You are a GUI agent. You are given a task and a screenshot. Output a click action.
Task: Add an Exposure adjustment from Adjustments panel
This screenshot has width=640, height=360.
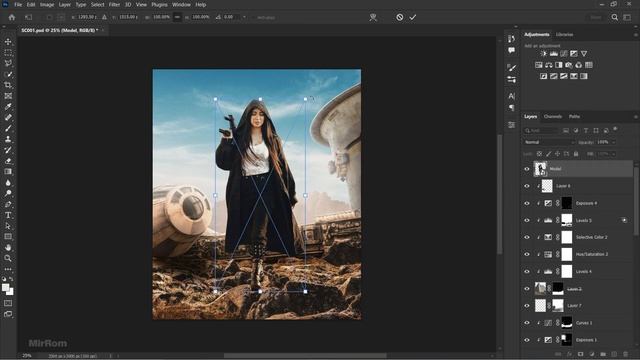[x=573, y=53]
